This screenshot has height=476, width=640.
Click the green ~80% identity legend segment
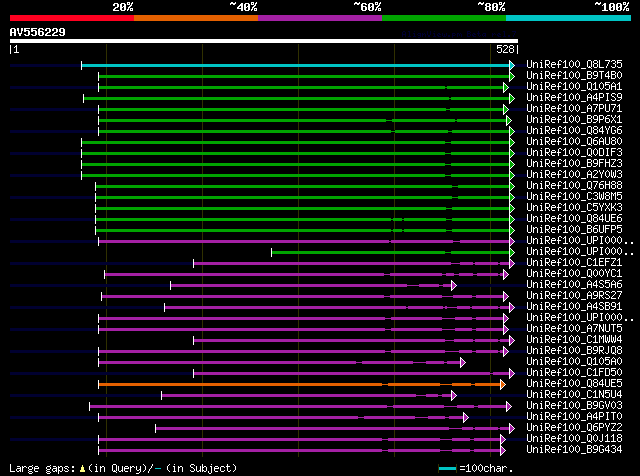tap(444, 18)
